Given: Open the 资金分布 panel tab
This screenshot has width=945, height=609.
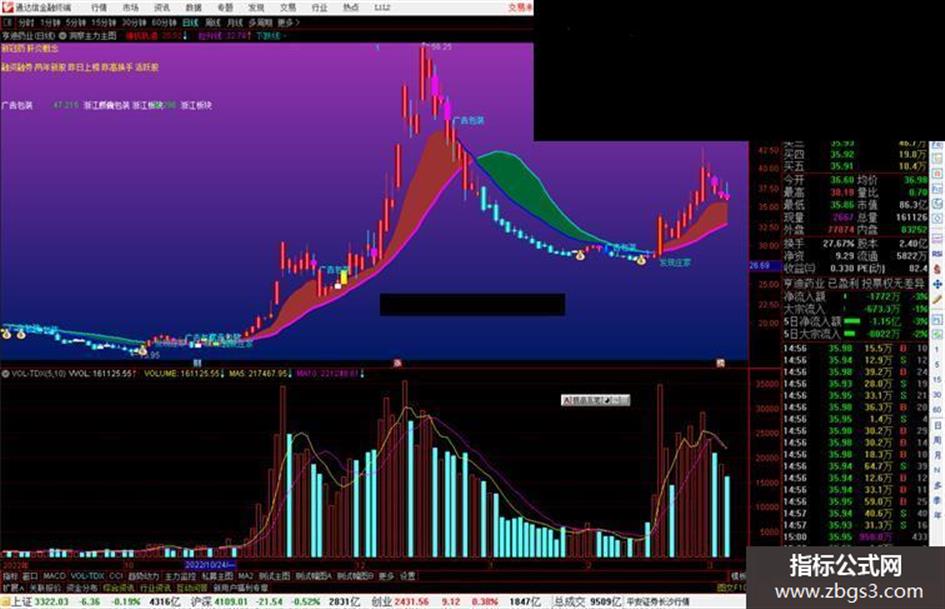Looking at the screenshot, I should point(82,587).
